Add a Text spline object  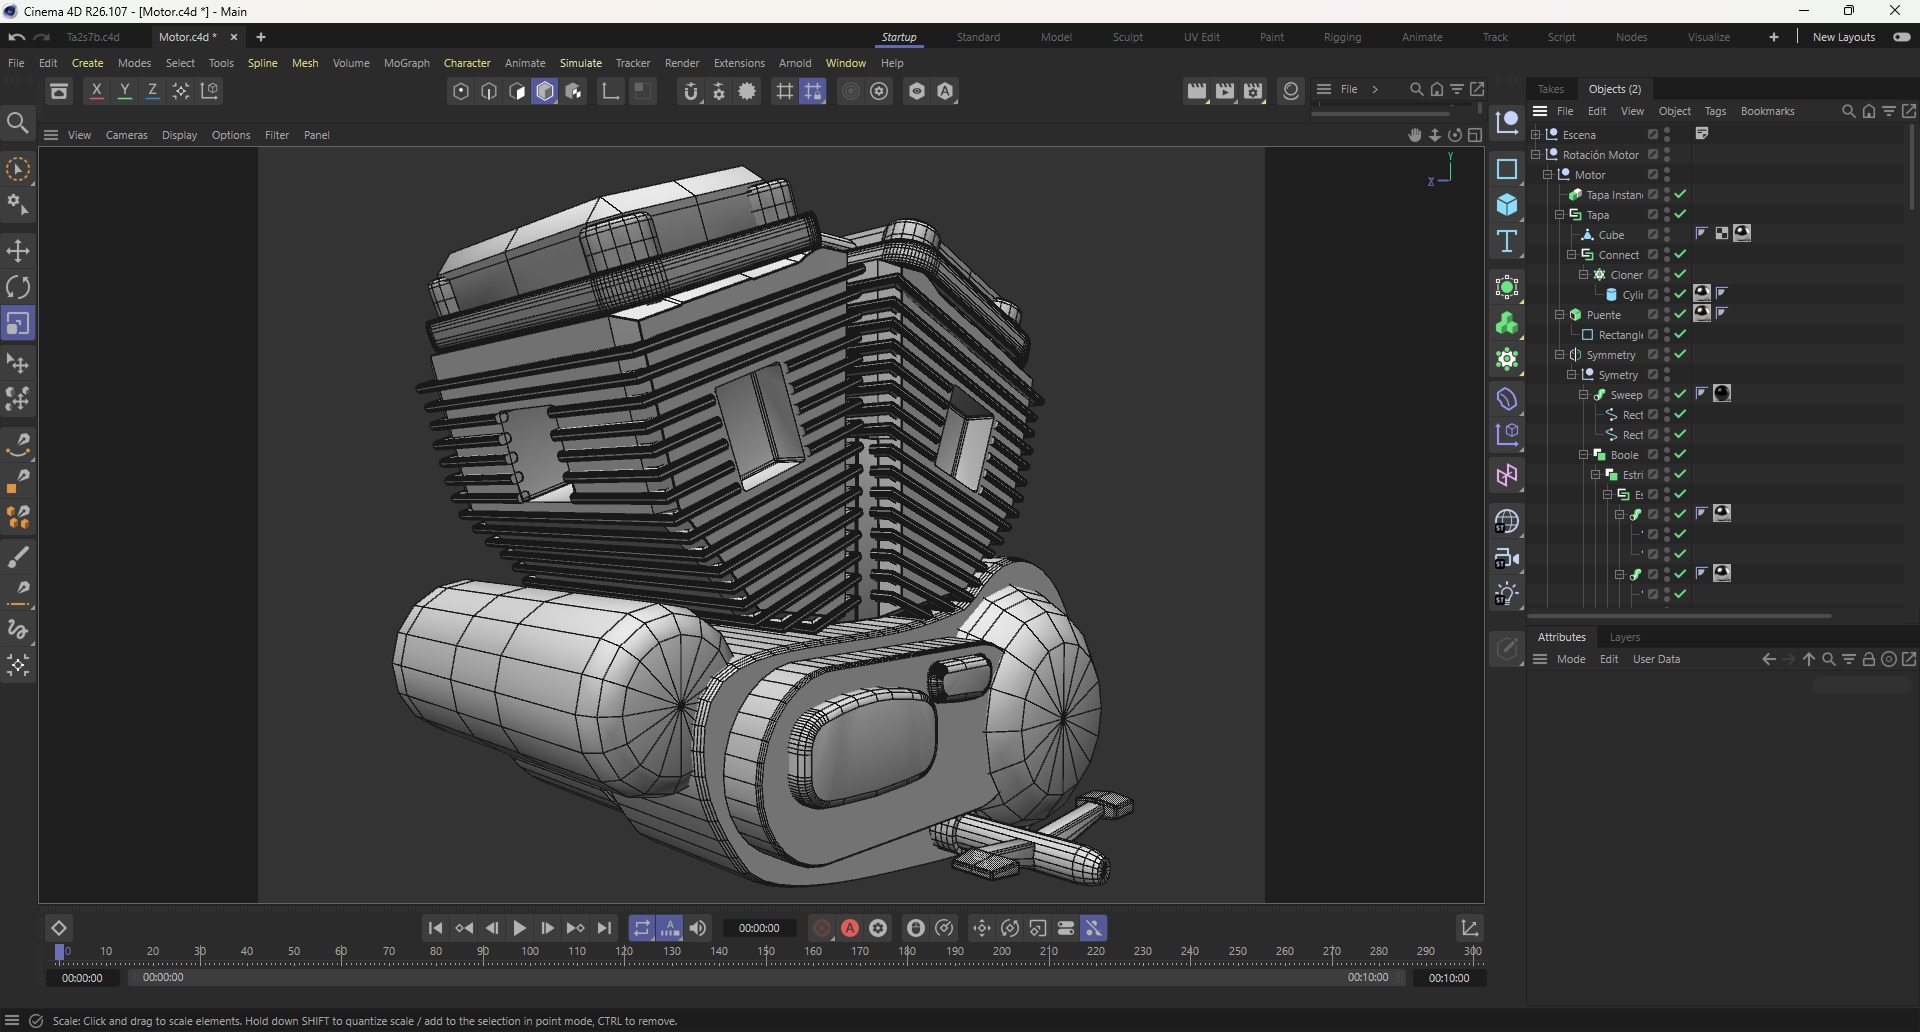click(1507, 241)
